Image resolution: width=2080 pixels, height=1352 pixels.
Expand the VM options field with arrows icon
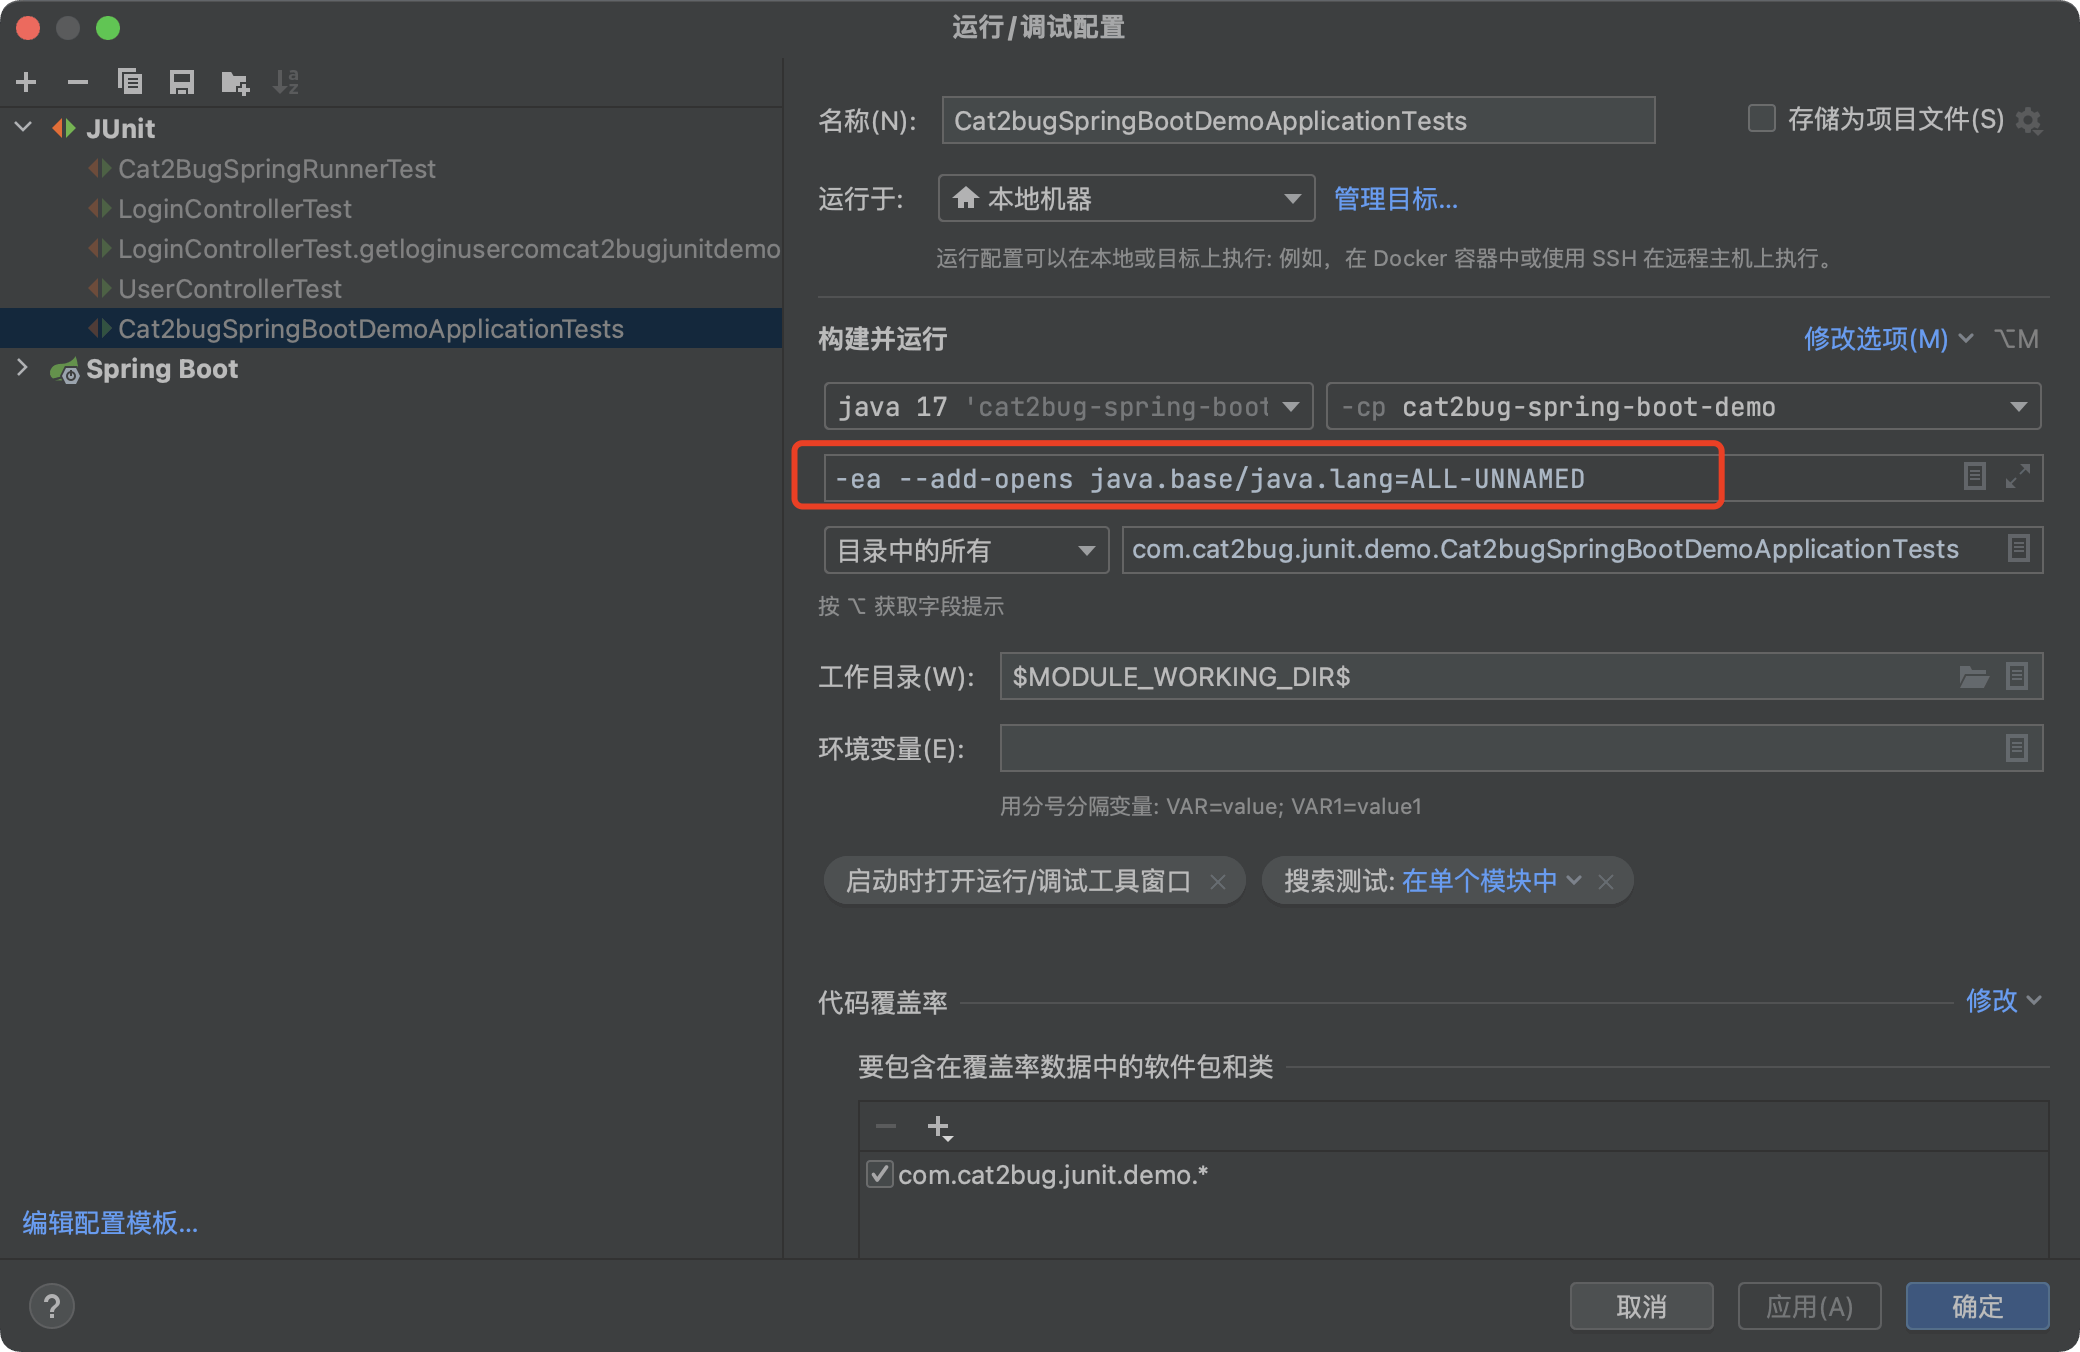(x=2018, y=476)
